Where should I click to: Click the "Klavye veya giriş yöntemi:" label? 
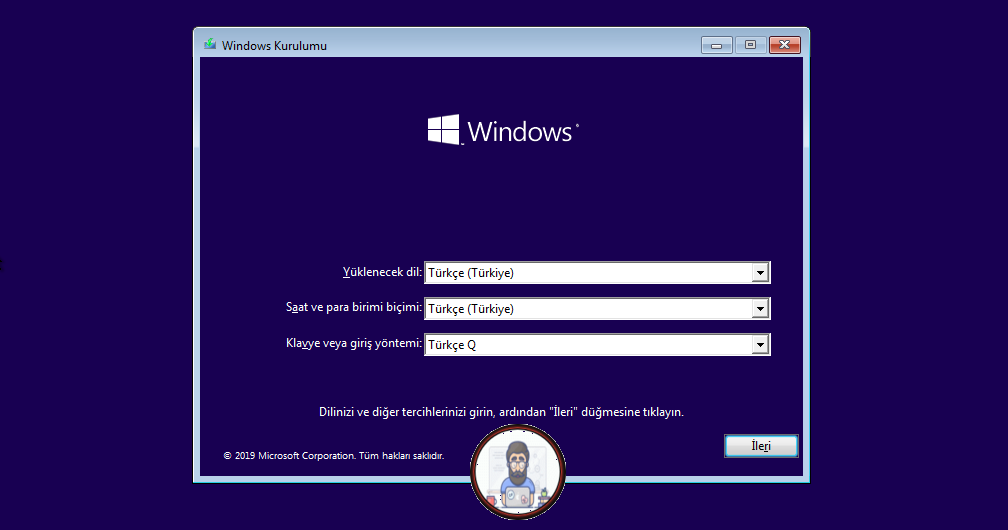[x=354, y=343]
